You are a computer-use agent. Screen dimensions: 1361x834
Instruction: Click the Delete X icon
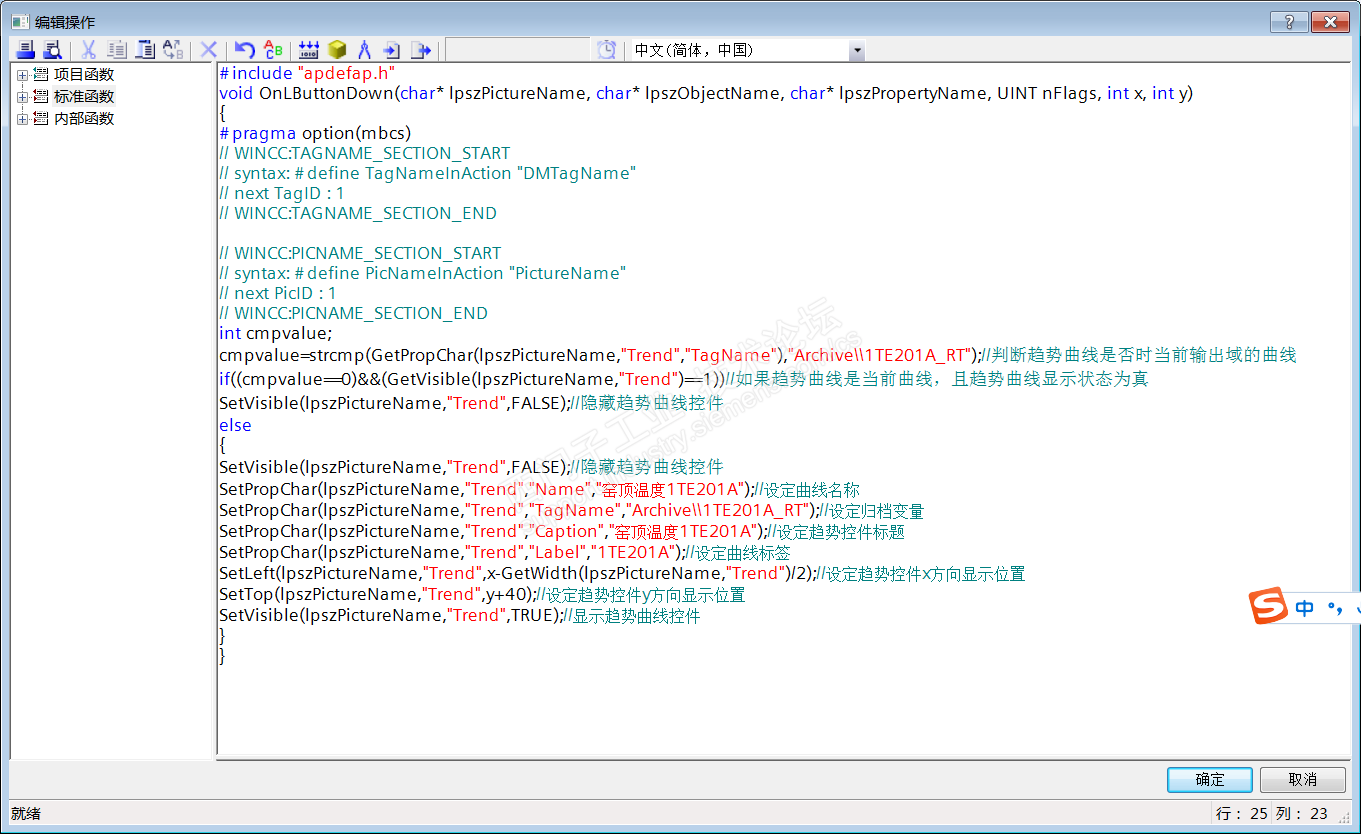coord(209,50)
